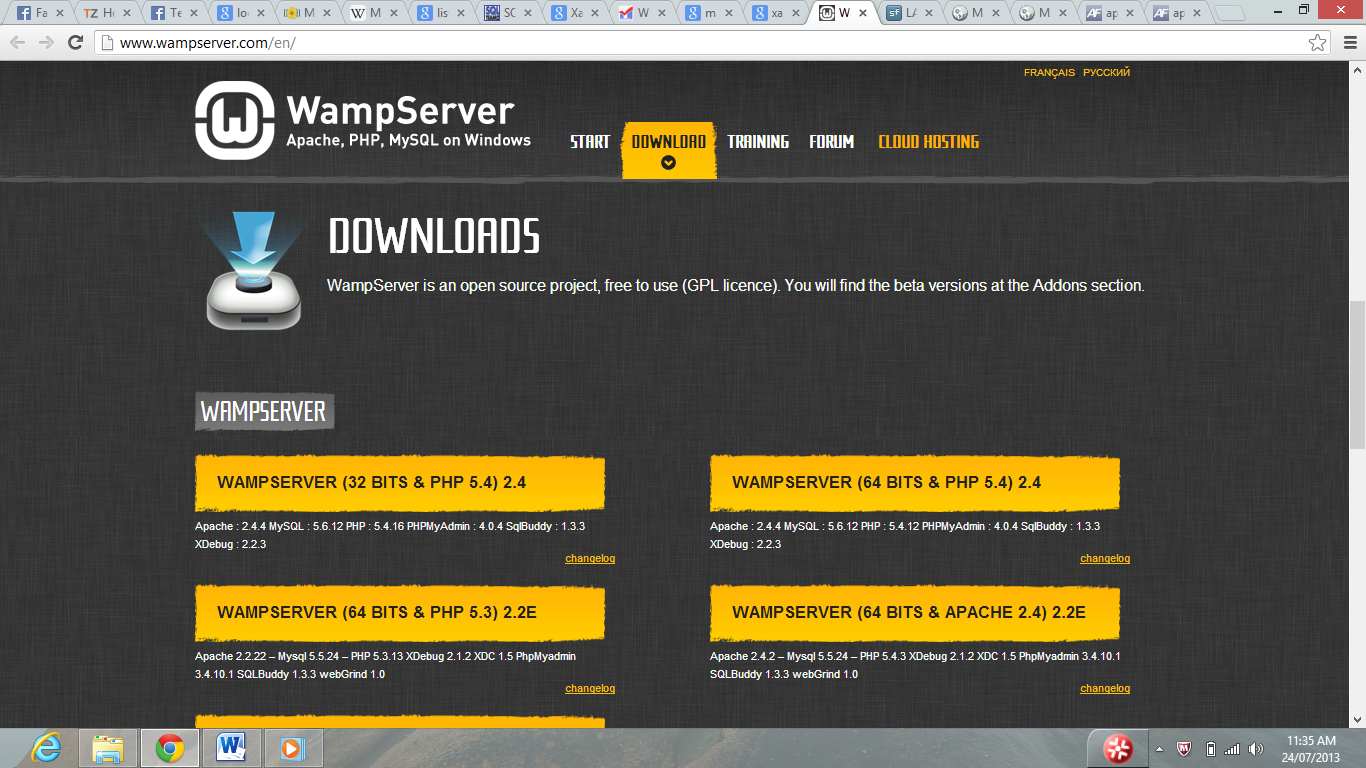Click the WAMPSERVER section heading label
Image resolution: width=1366 pixels, height=768 pixels.
pyautogui.click(x=264, y=412)
